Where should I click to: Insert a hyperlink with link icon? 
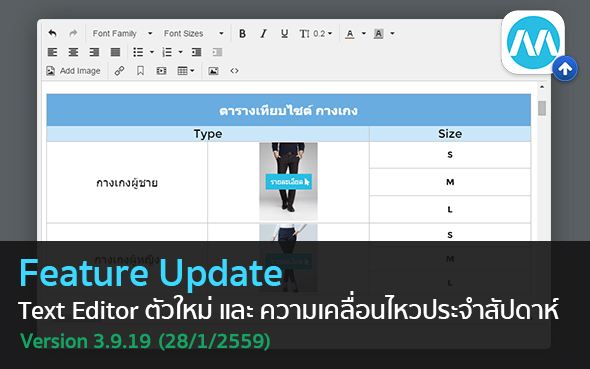click(120, 71)
